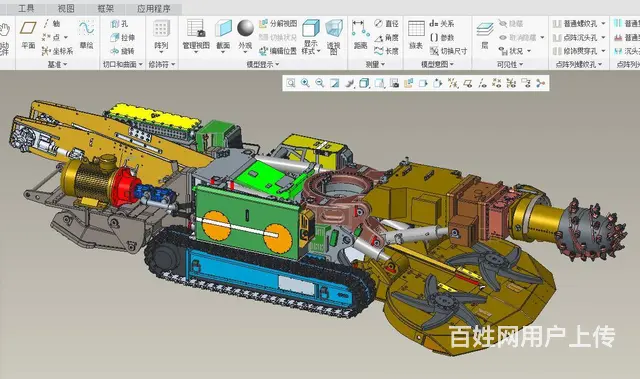This screenshot has width=640, height=379.
Task: Select the 孔 (Hole) feature tool
Action: tap(119, 24)
